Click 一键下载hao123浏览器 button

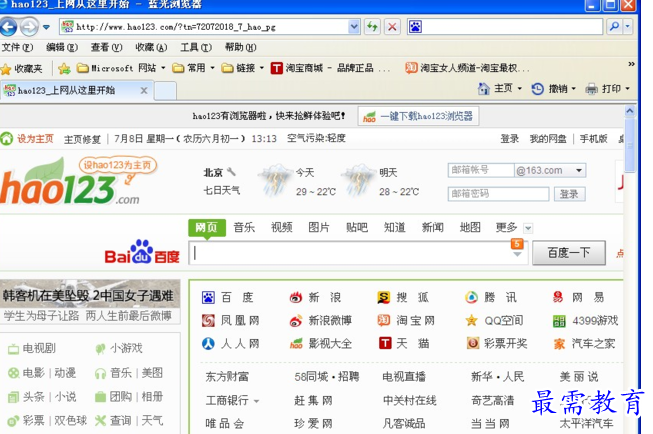pyautogui.click(x=418, y=116)
